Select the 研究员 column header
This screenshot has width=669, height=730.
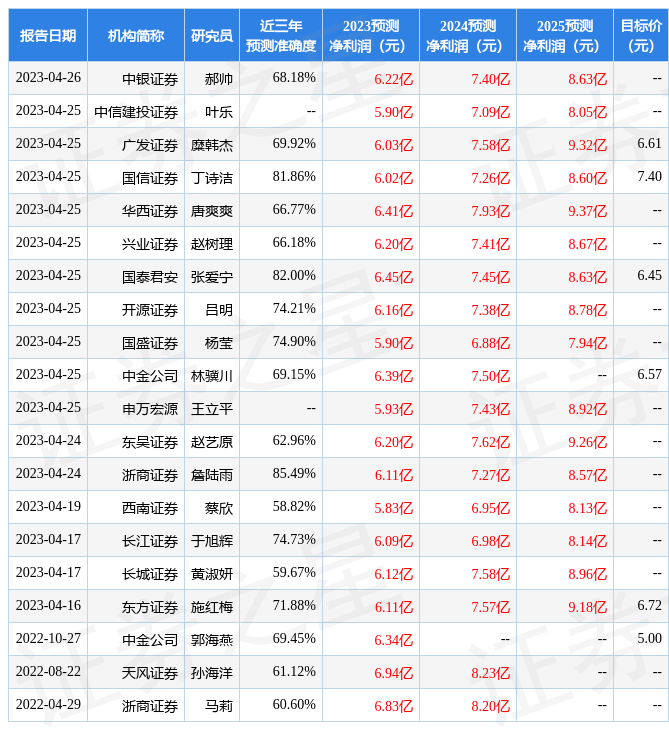(x=212, y=35)
